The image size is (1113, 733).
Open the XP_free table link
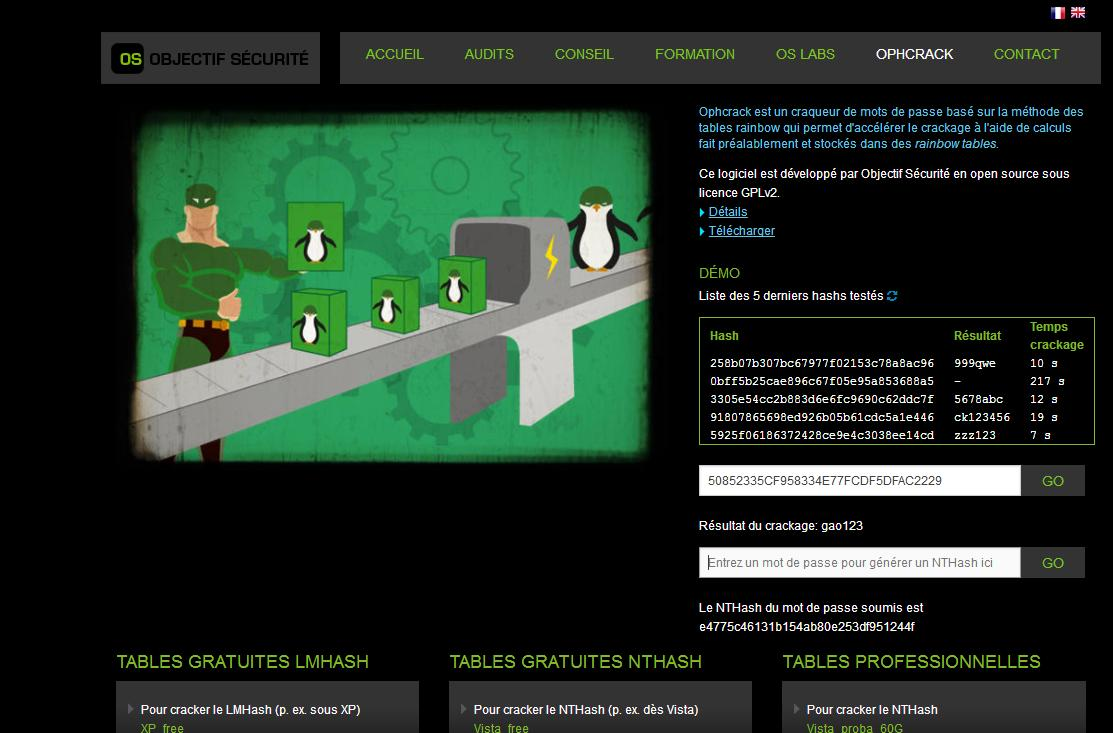pyautogui.click(x=162, y=728)
